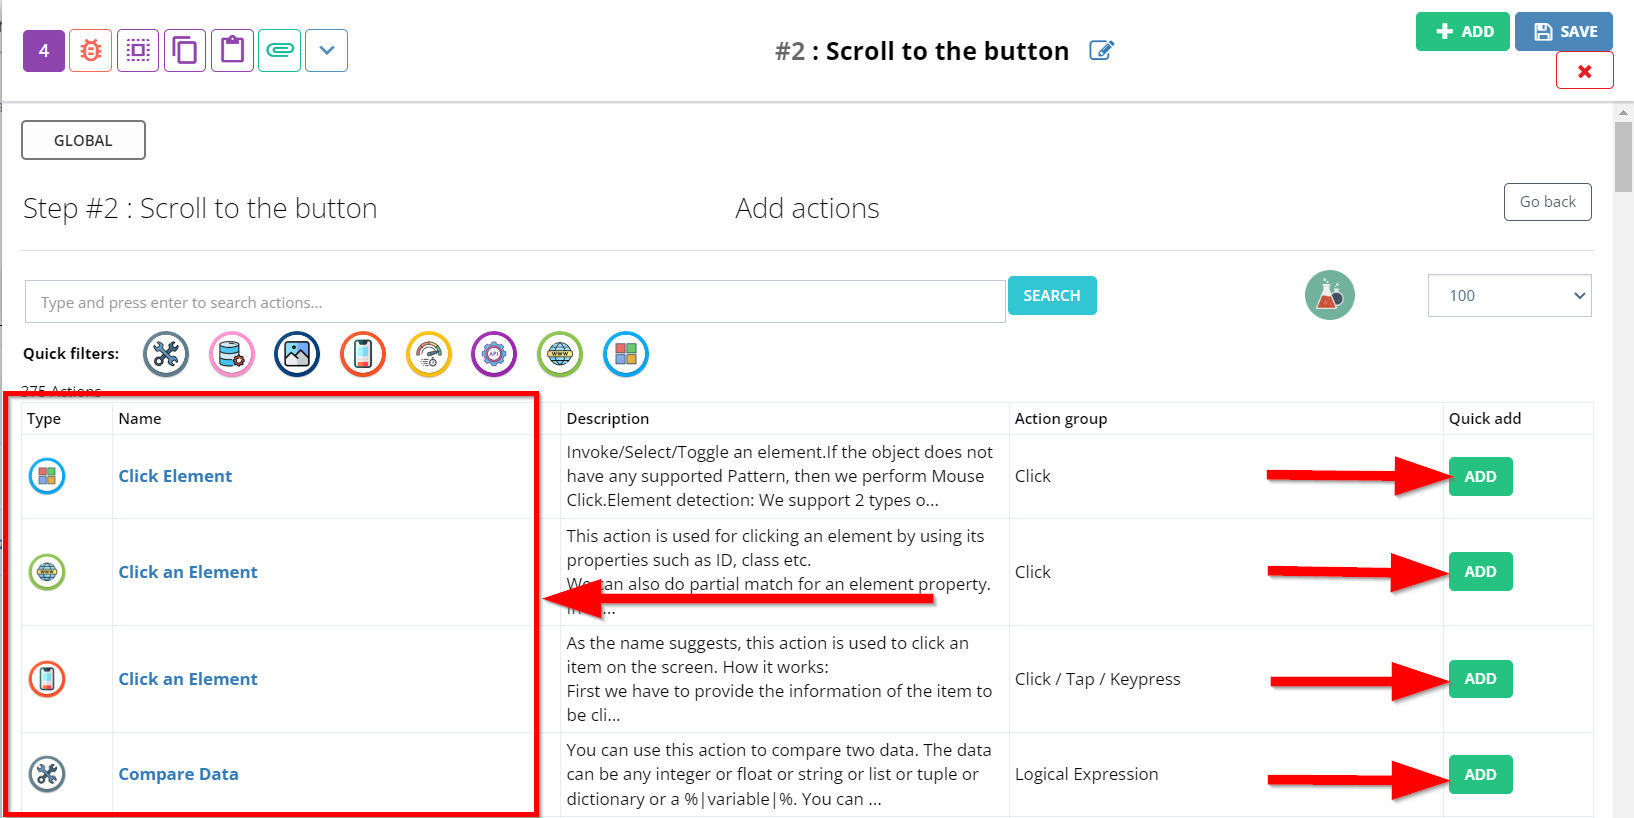Filter actions by the web globe icon
The width and height of the screenshot is (1634, 818).
[x=560, y=354]
